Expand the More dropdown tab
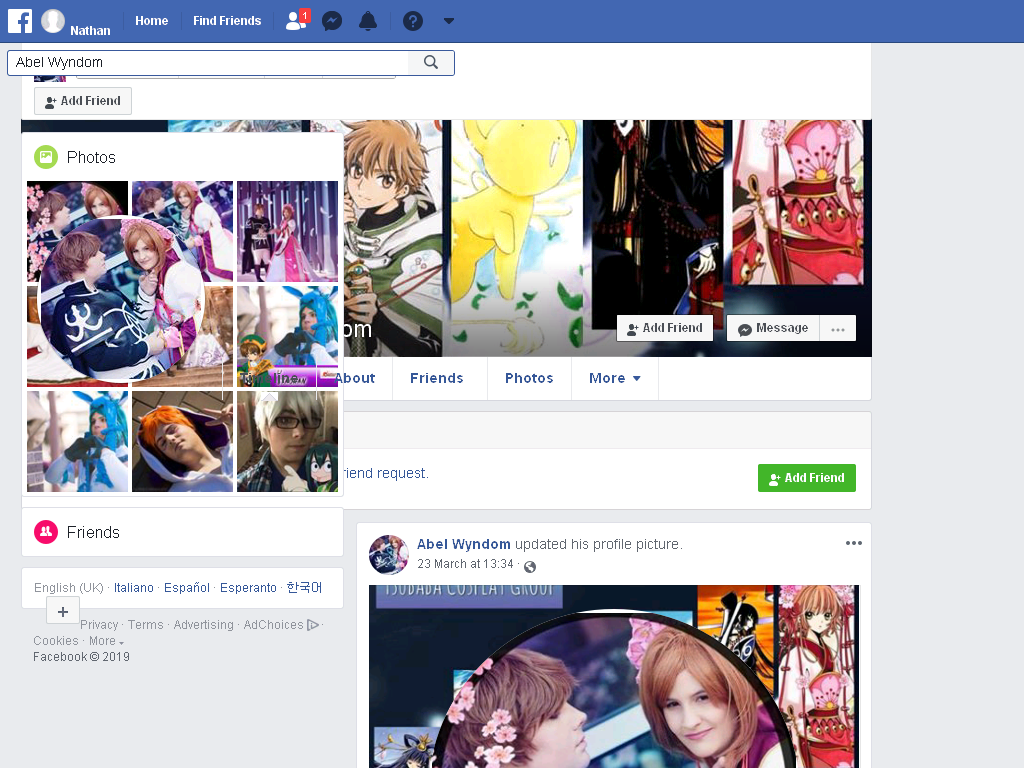 (615, 378)
